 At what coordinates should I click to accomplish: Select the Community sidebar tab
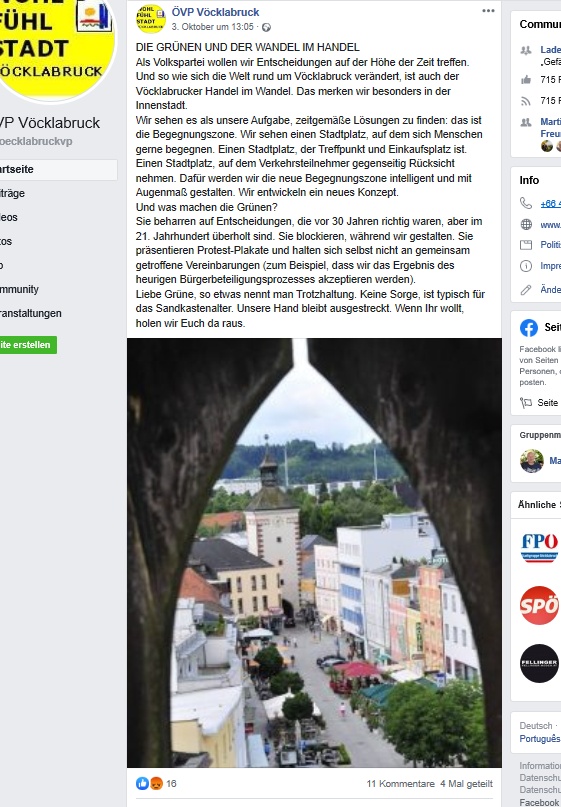(57, 289)
